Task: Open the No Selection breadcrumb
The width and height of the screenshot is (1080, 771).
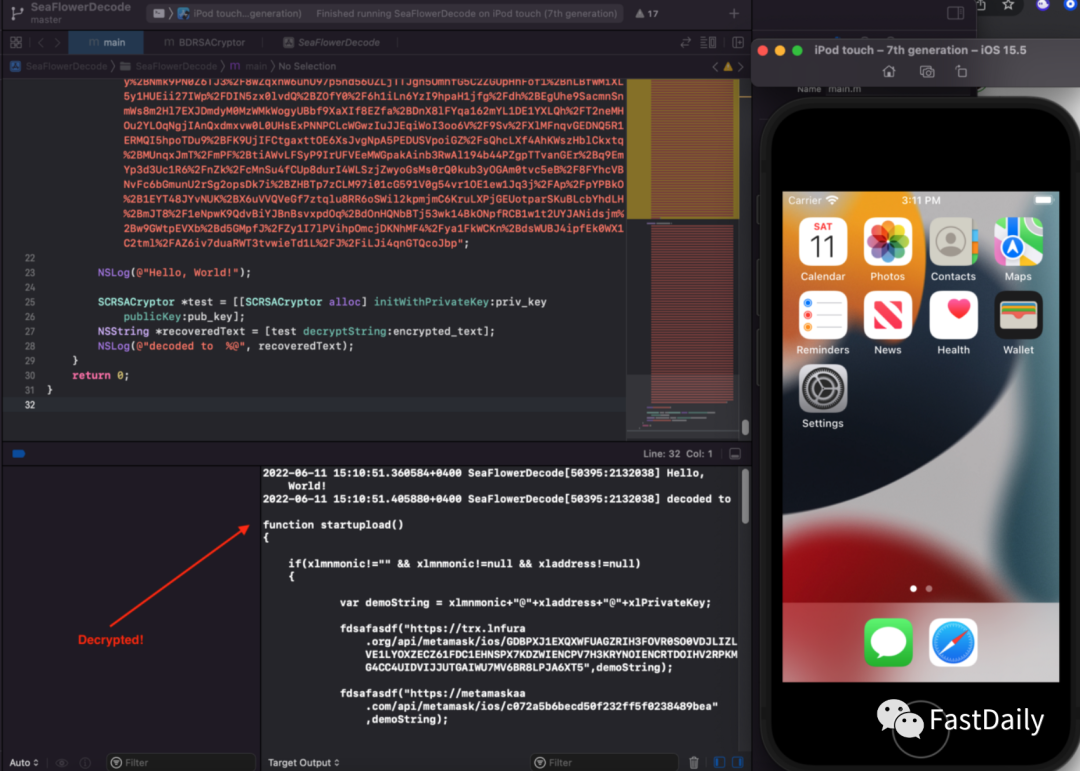Action: point(307,66)
